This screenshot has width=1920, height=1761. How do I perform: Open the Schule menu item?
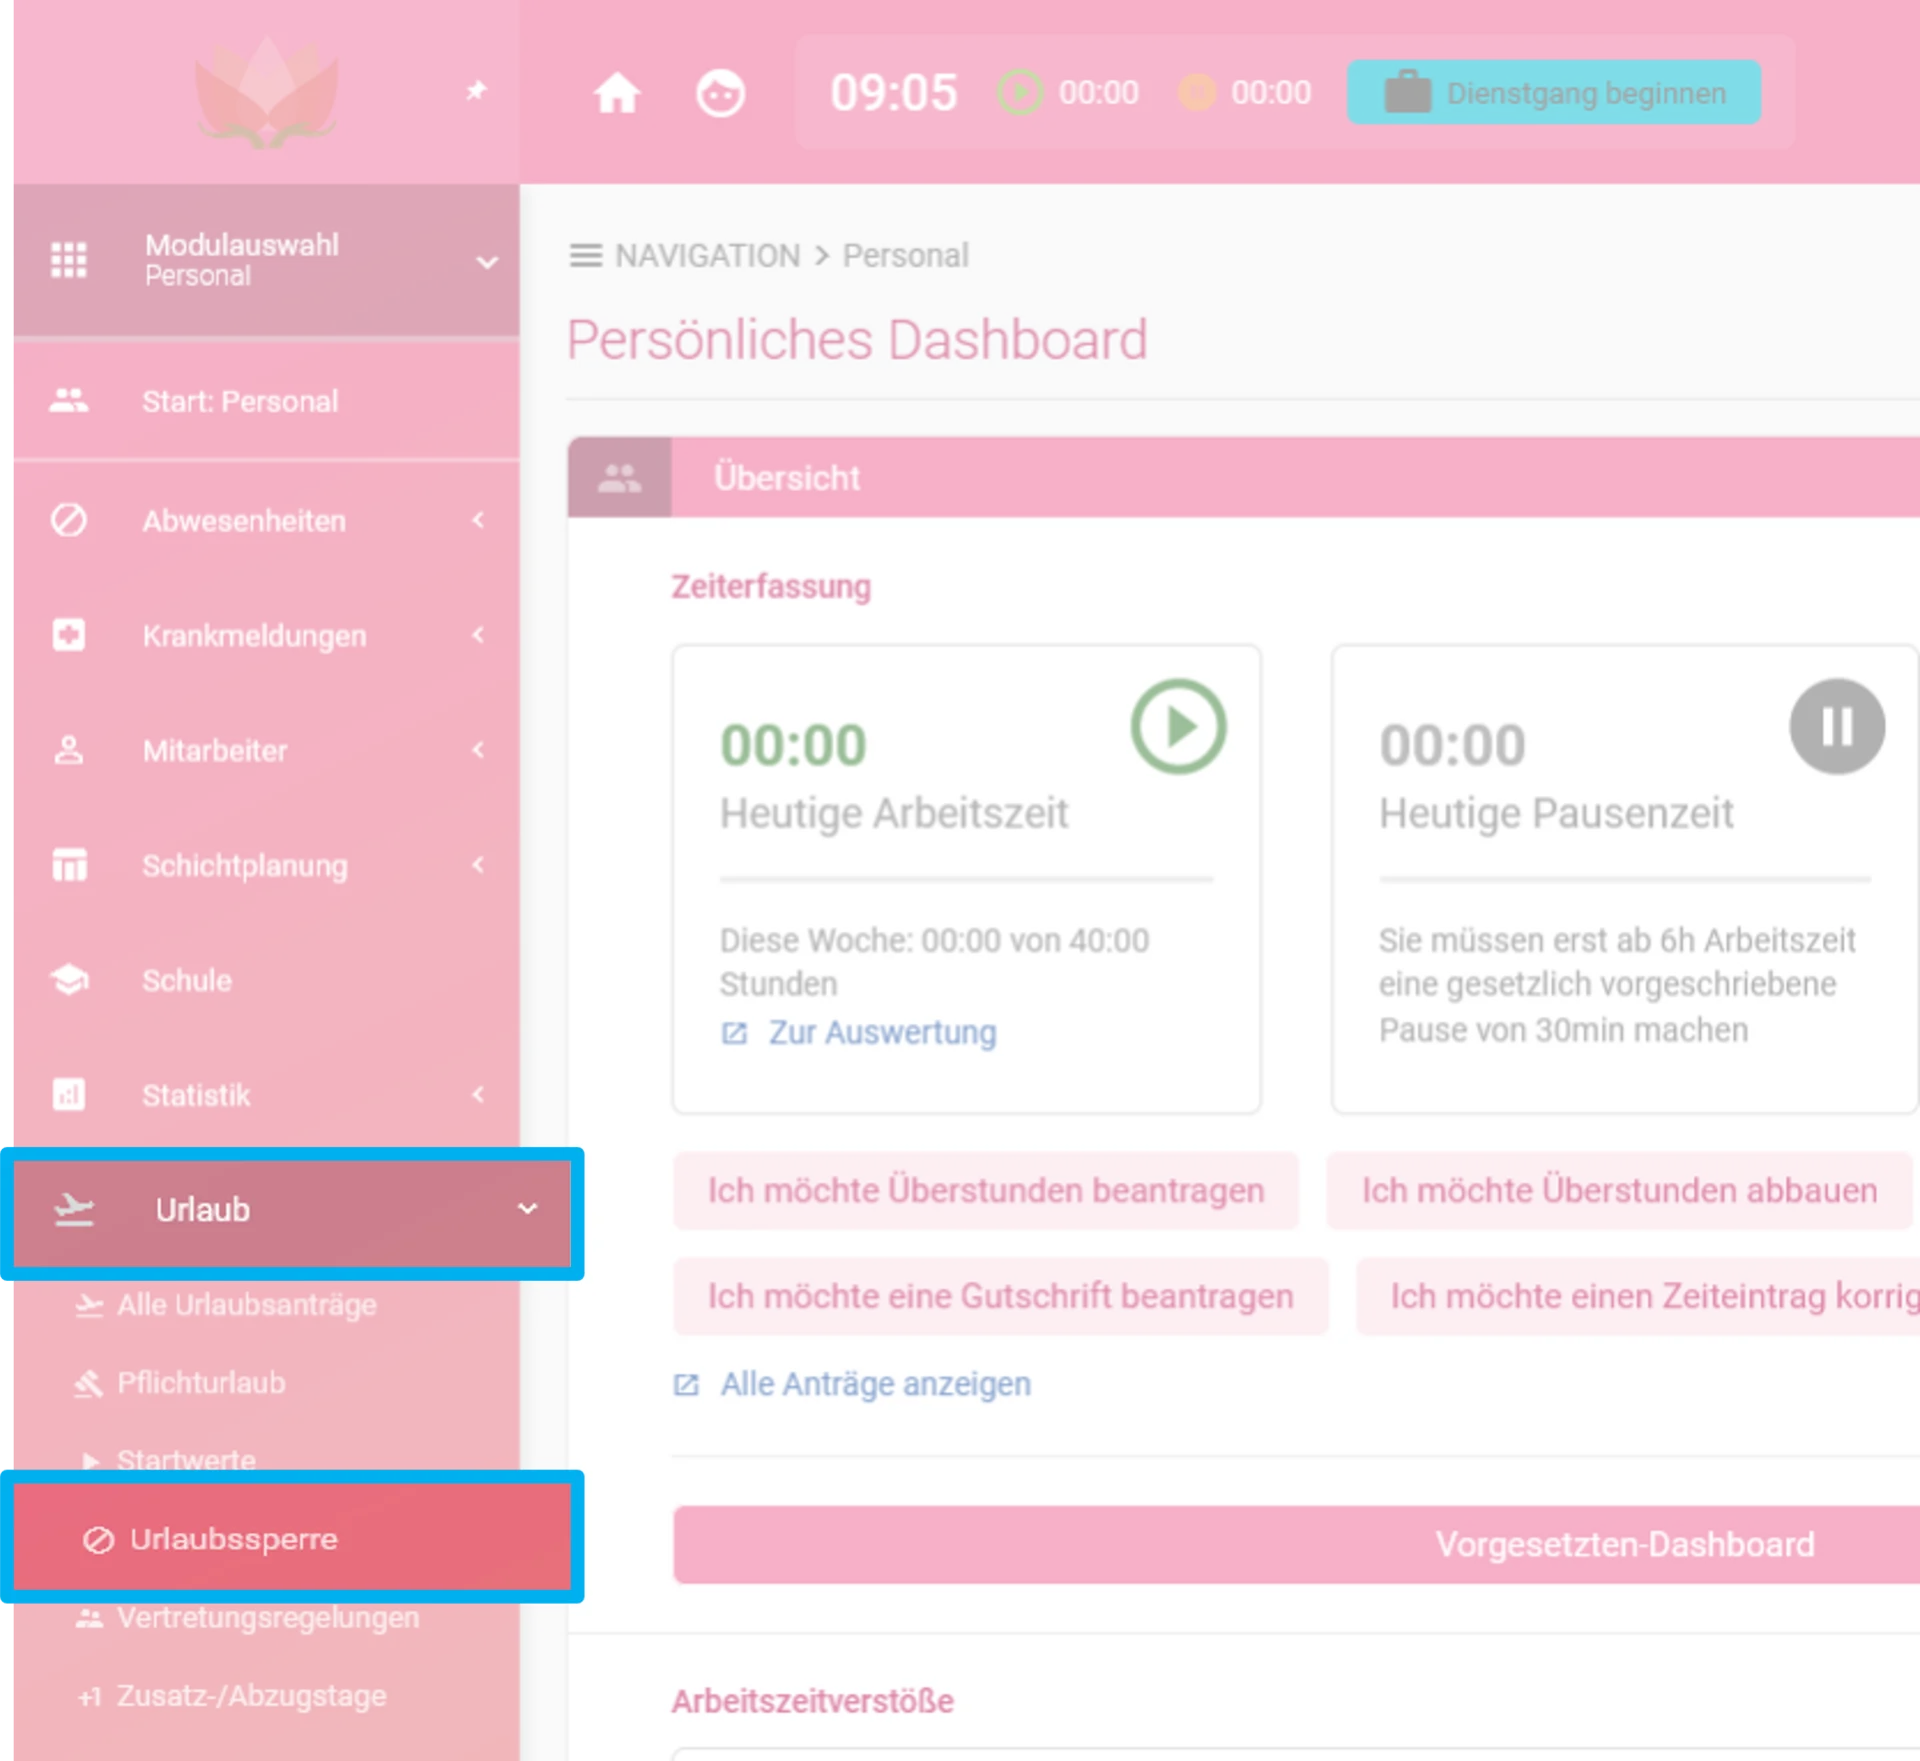[x=266, y=980]
